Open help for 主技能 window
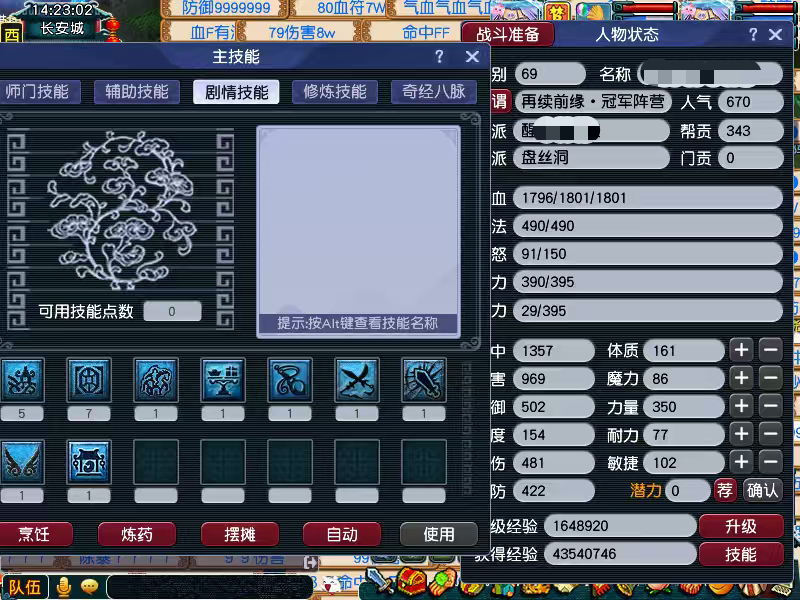 (x=439, y=56)
